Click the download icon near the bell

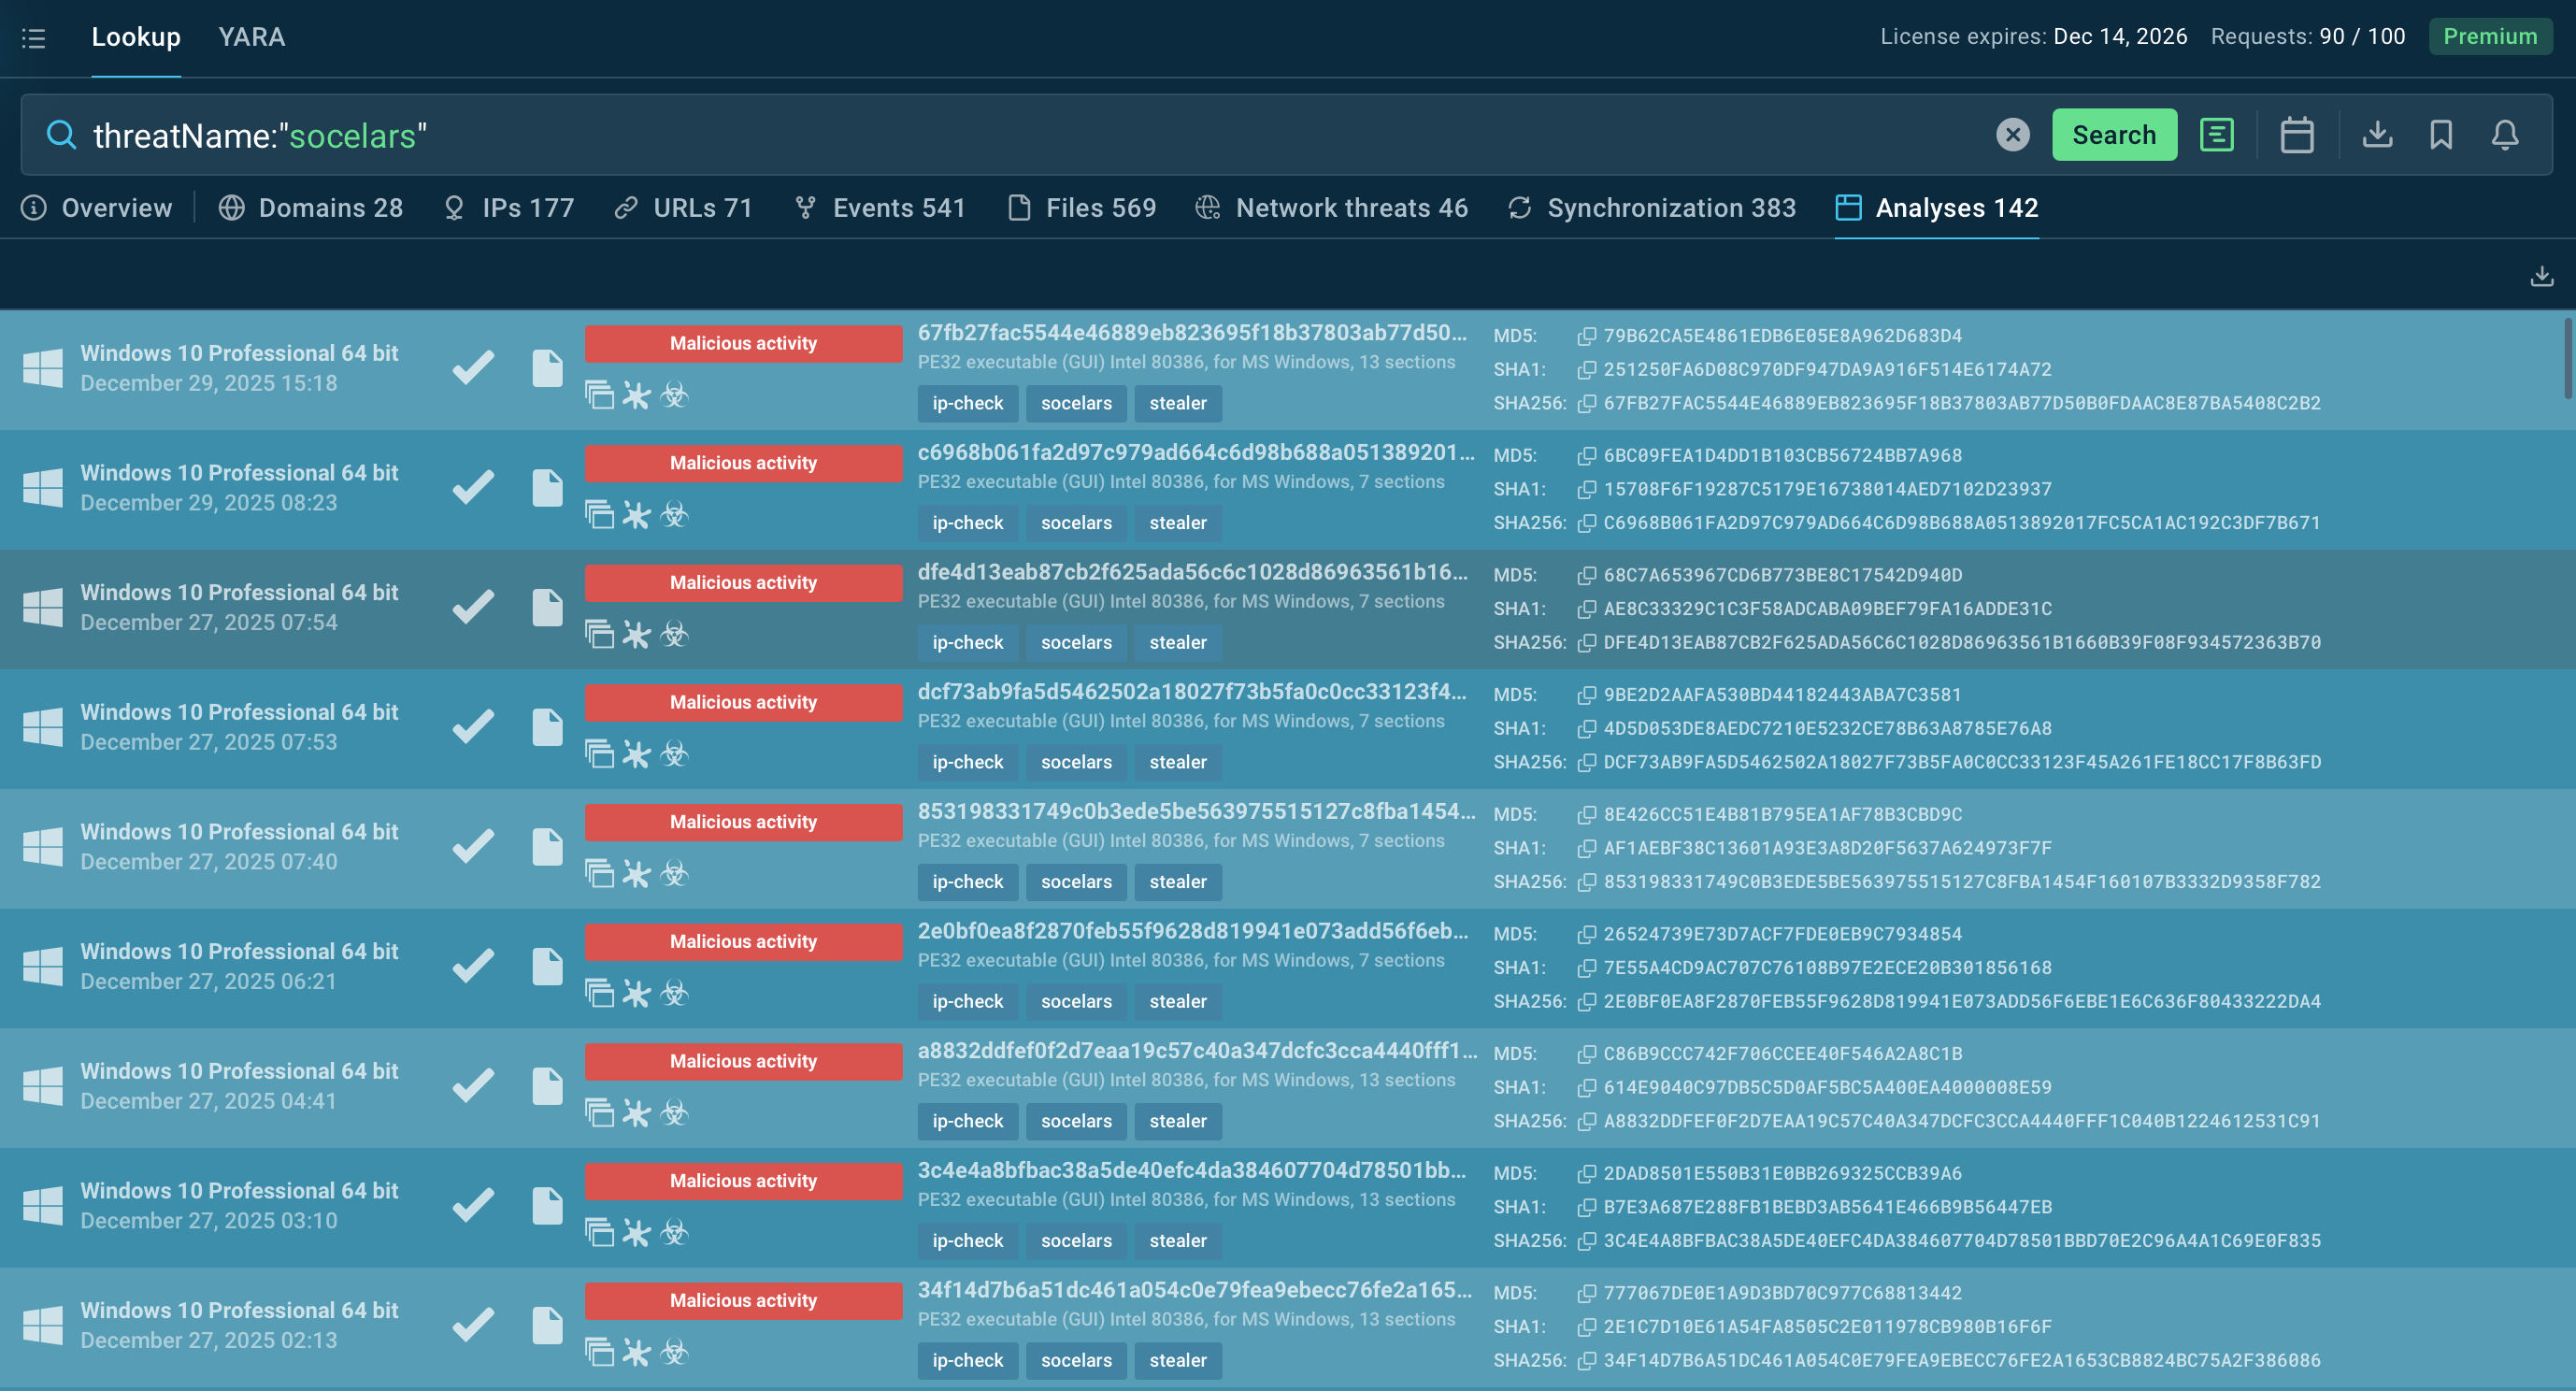pyautogui.click(x=2379, y=136)
